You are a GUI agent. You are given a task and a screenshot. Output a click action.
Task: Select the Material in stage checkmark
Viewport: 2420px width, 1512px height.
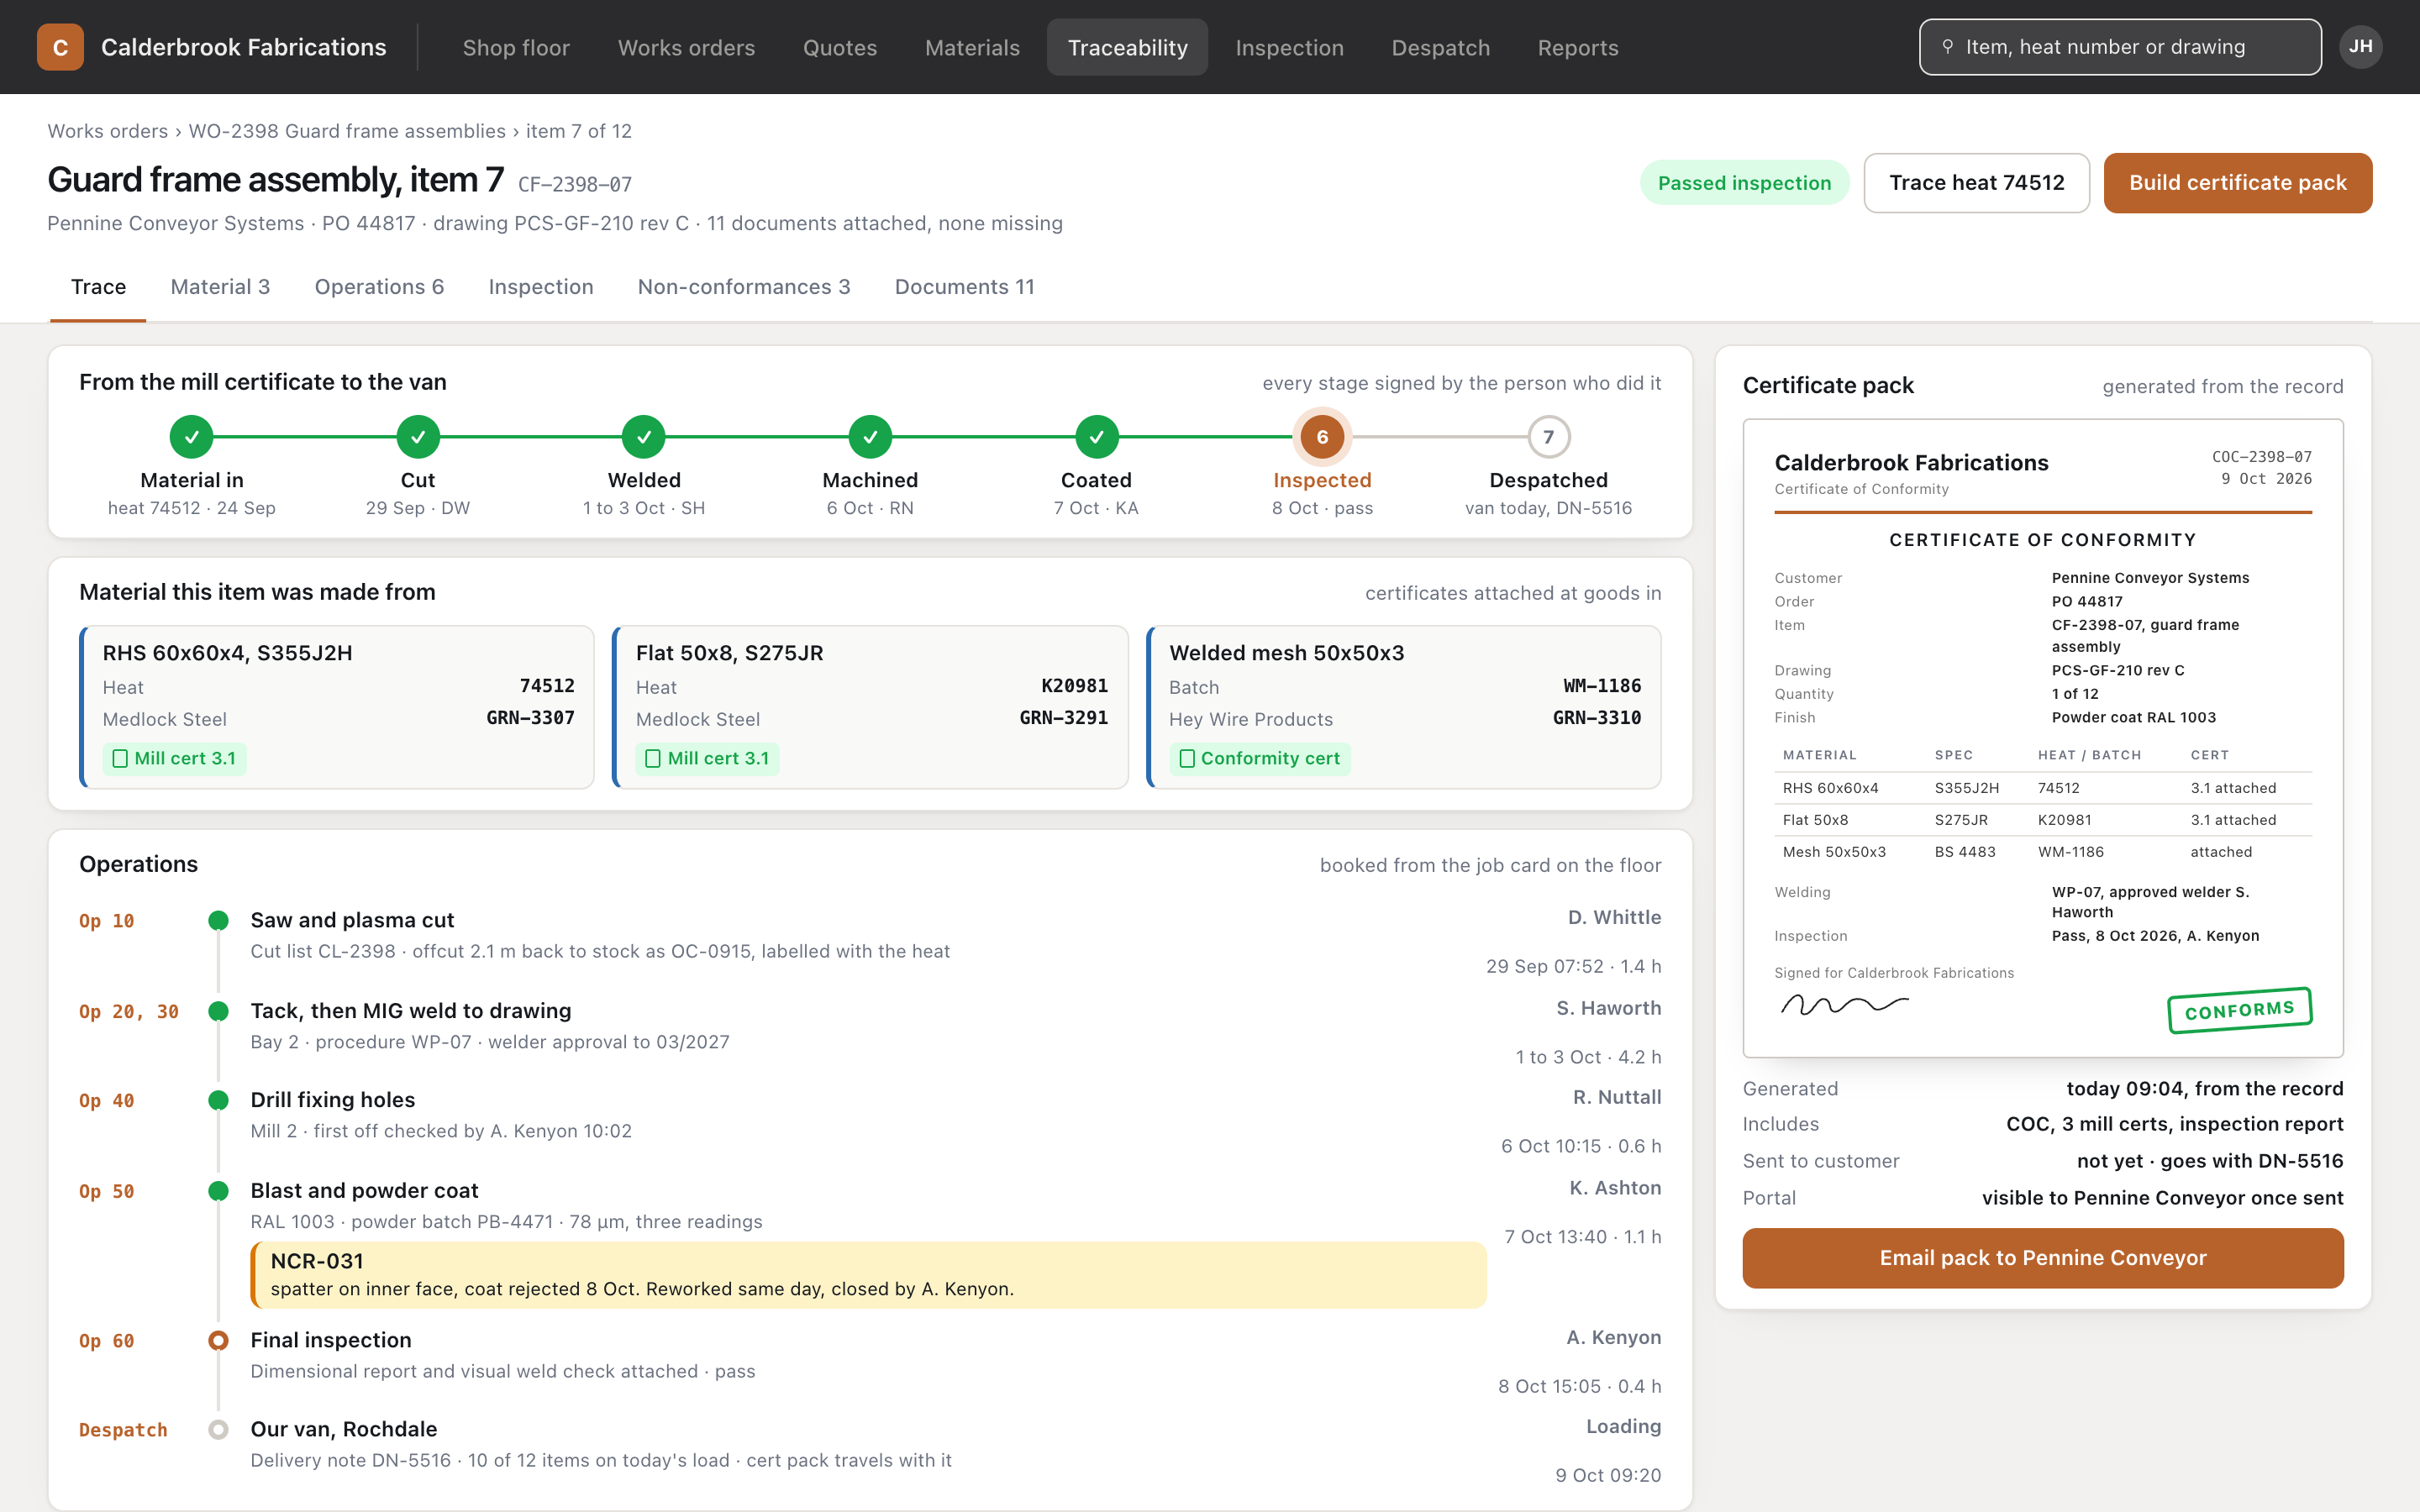click(x=191, y=437)
